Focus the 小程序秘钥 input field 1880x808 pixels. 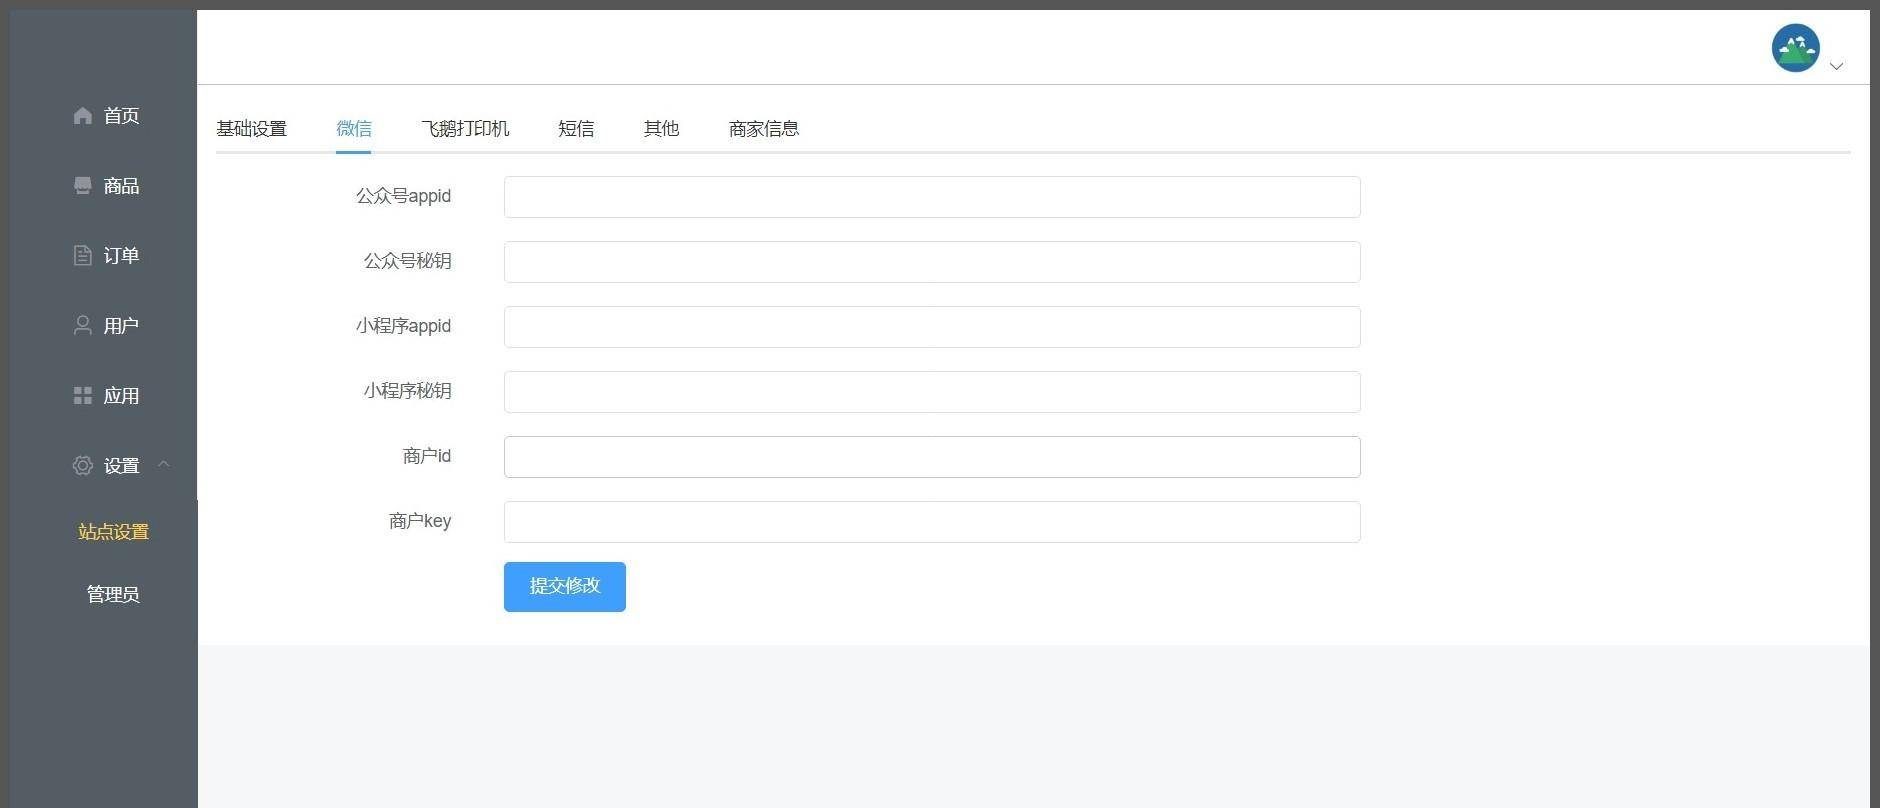932,392
